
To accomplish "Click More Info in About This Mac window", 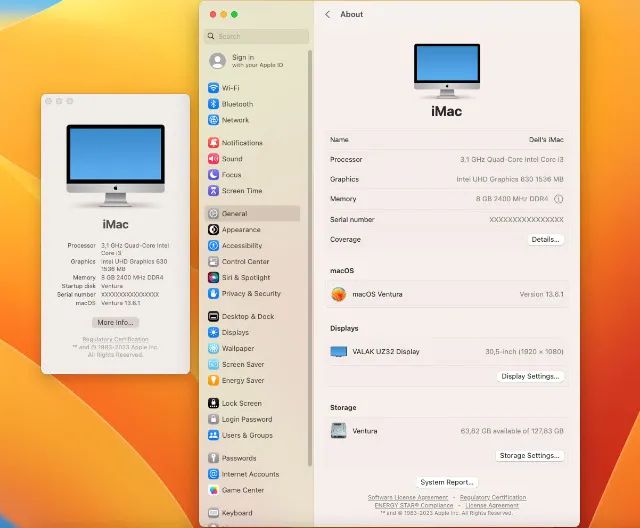I will pos(116,322).
